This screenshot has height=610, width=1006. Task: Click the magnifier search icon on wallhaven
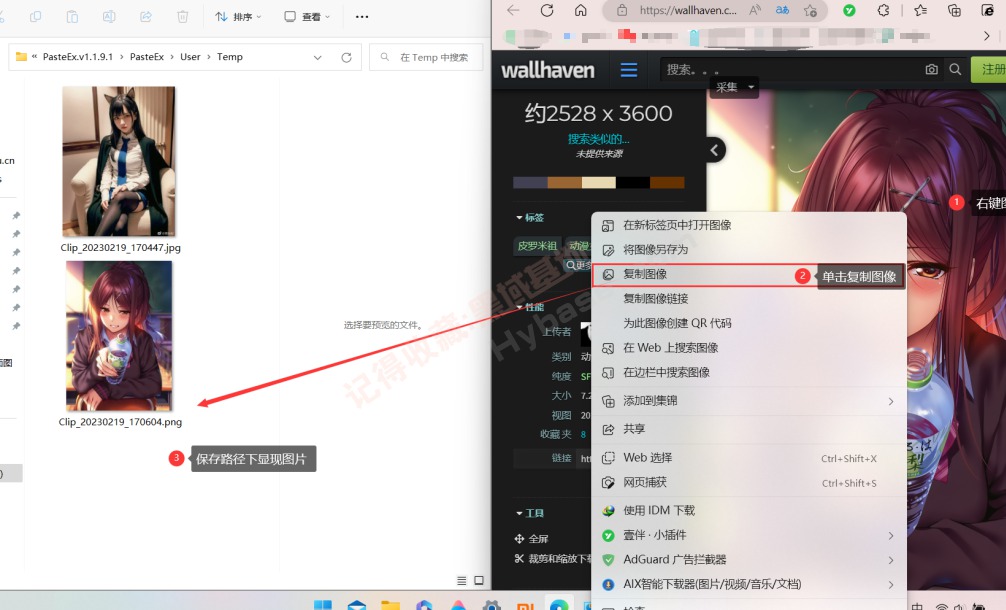coord(955,70)
